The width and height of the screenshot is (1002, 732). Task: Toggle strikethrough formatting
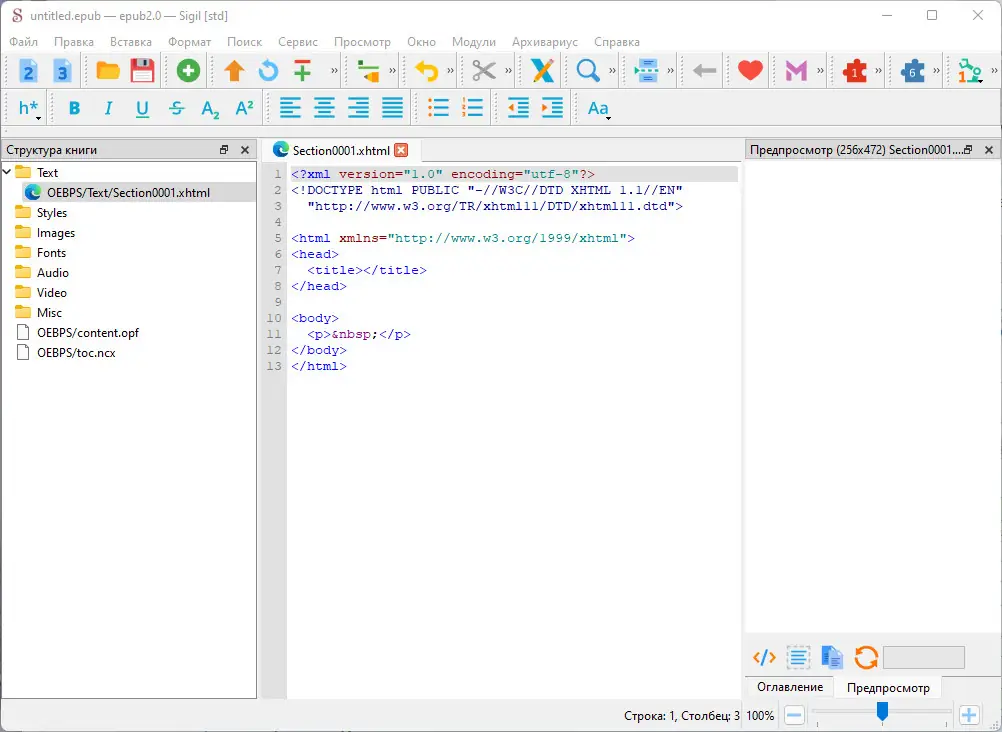[176, 109]
